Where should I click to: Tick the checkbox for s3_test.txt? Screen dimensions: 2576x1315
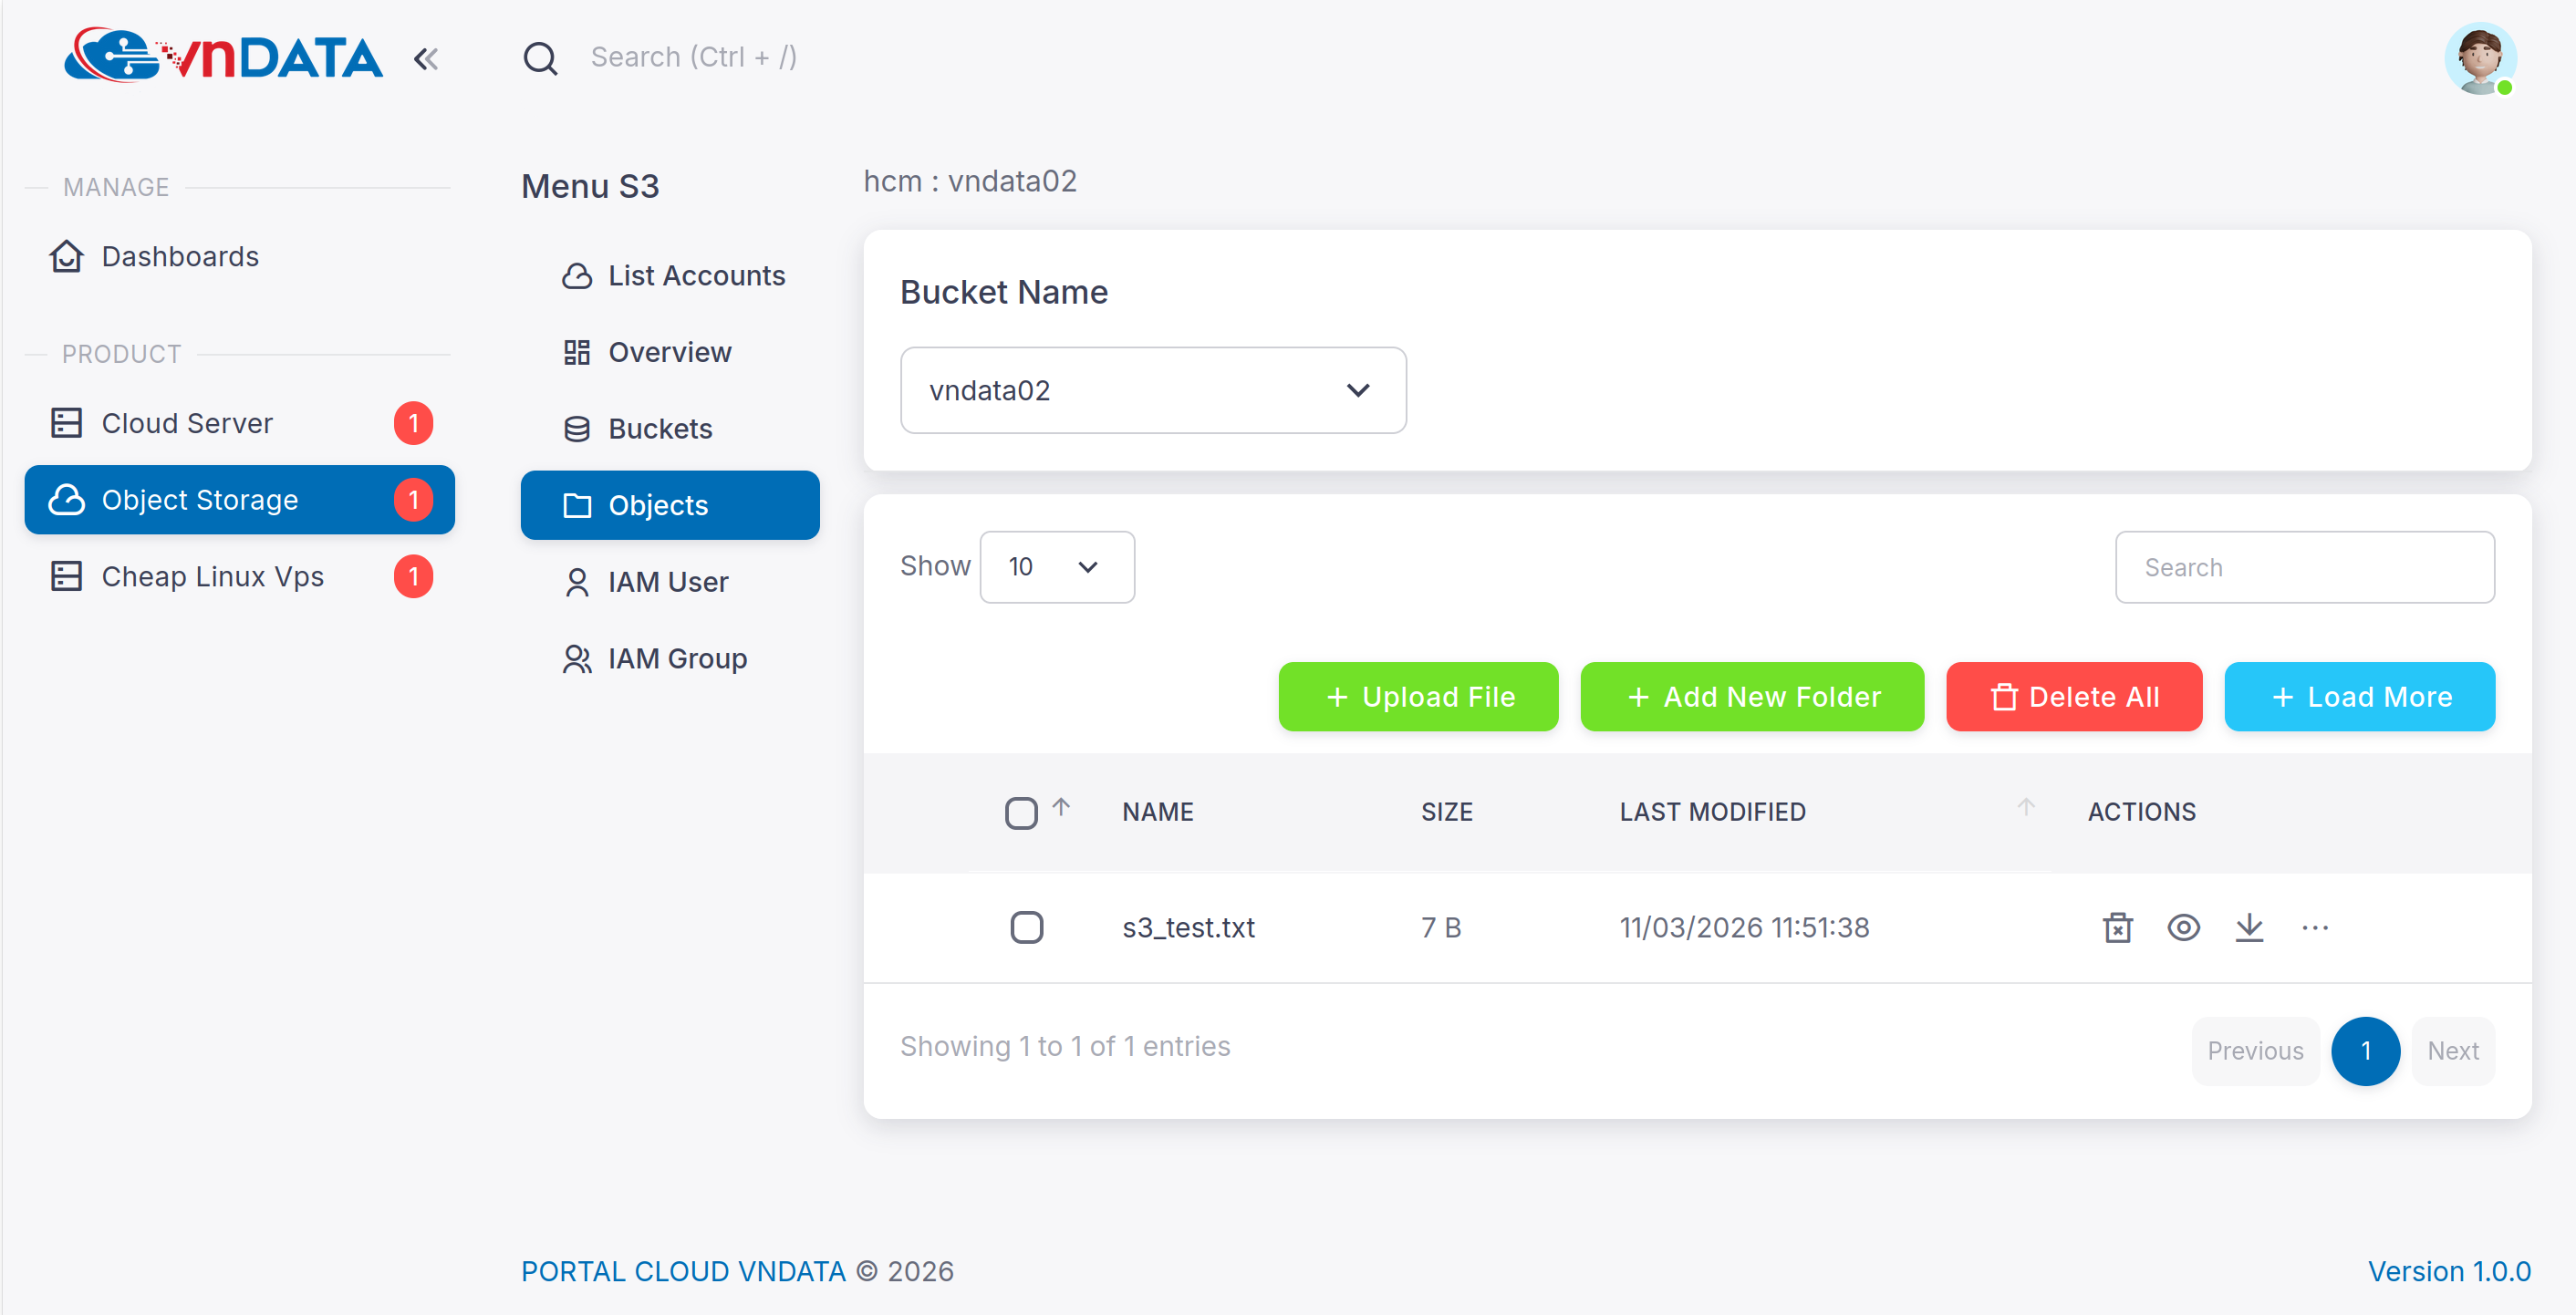click(1026, 927)
